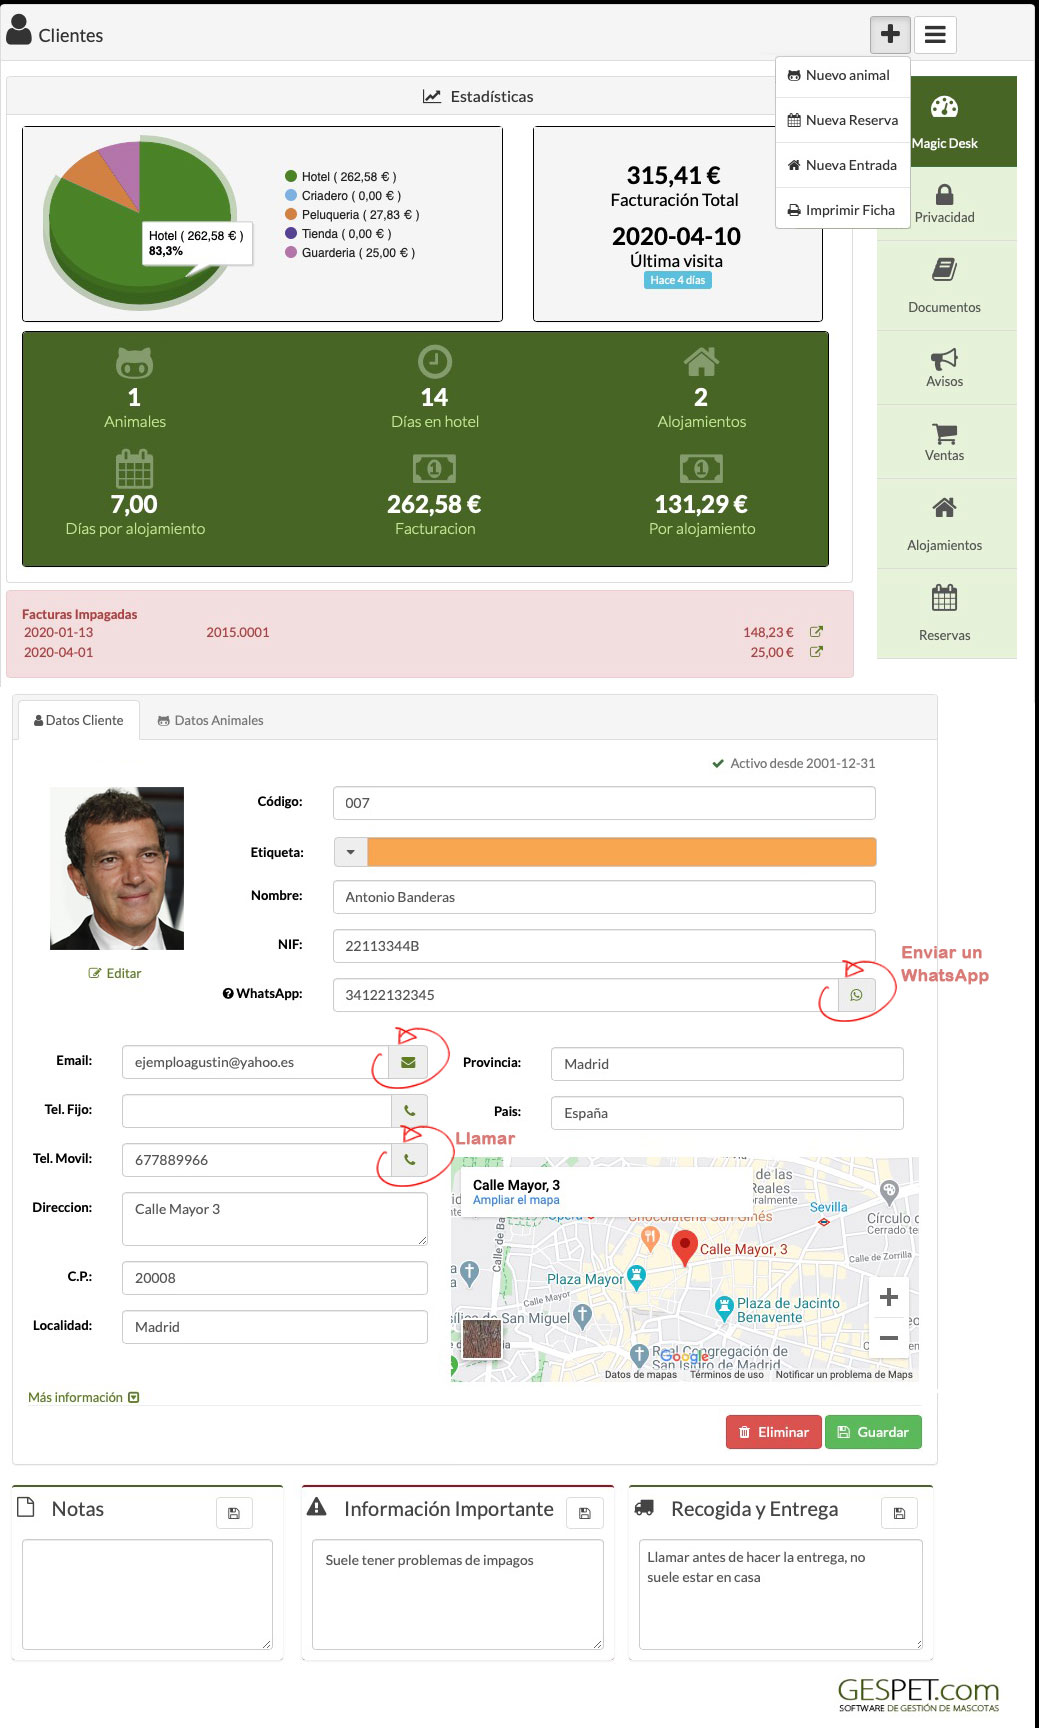The height and width of the screenshot is (1728, 1039).
Task: Switch to Datos Animales tab
Action: coord(210,720)
